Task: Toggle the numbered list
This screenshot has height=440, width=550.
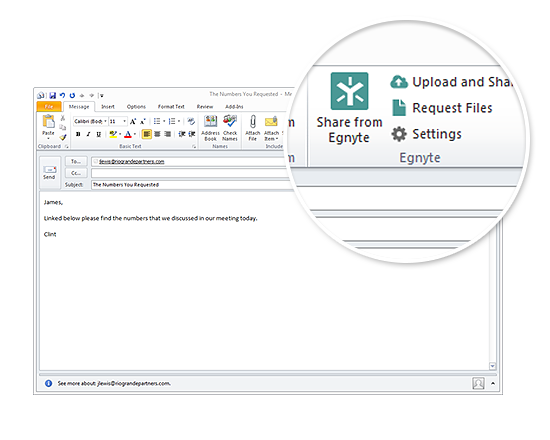Action: click(172, 121)
